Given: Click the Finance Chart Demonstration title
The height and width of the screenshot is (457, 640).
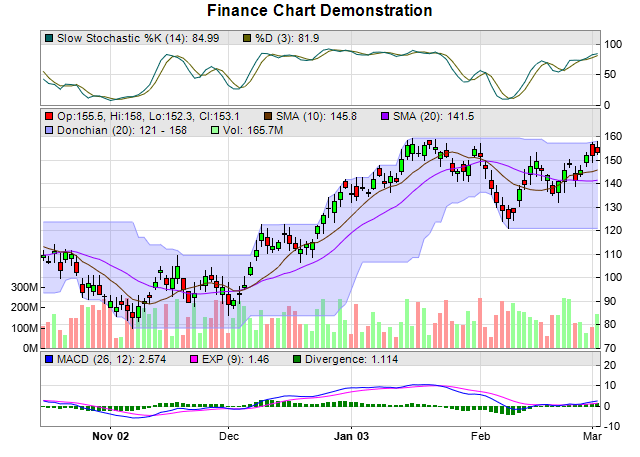Looking at the screenshot, I should tap(320, 11).
